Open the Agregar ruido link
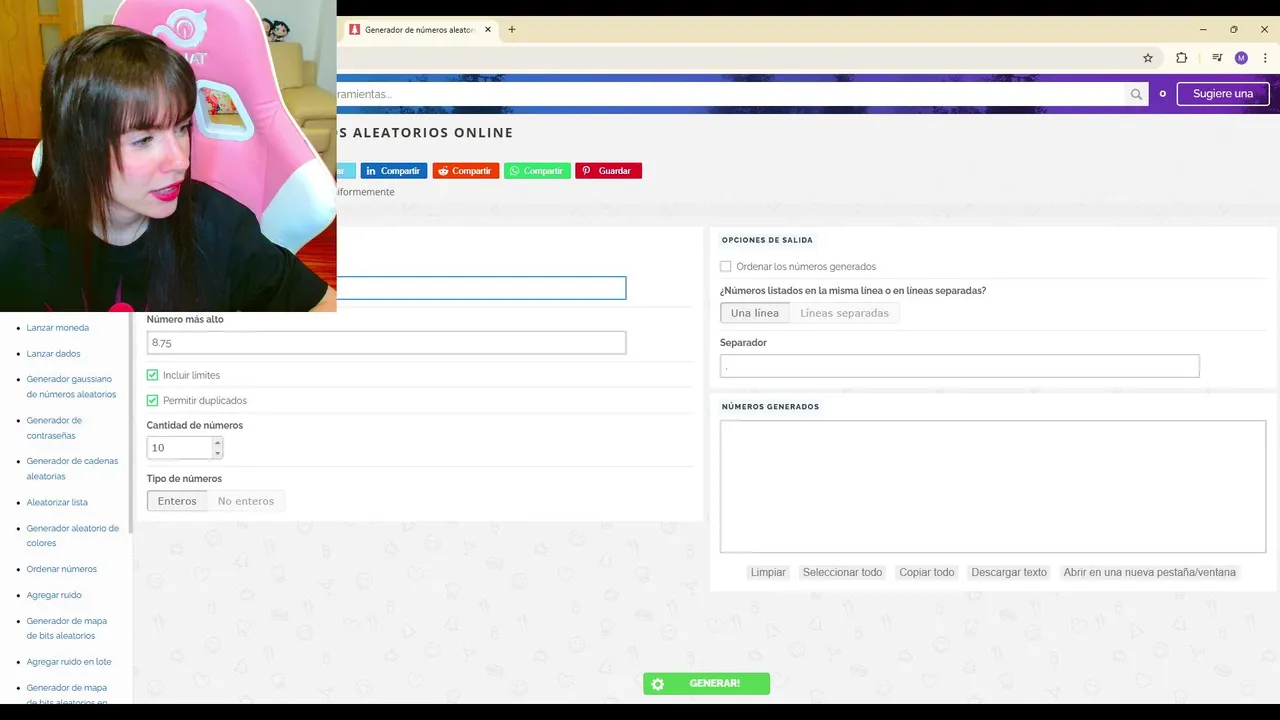Image resolution: width=1280 pixels, height=720 pixels. point(54,595)
